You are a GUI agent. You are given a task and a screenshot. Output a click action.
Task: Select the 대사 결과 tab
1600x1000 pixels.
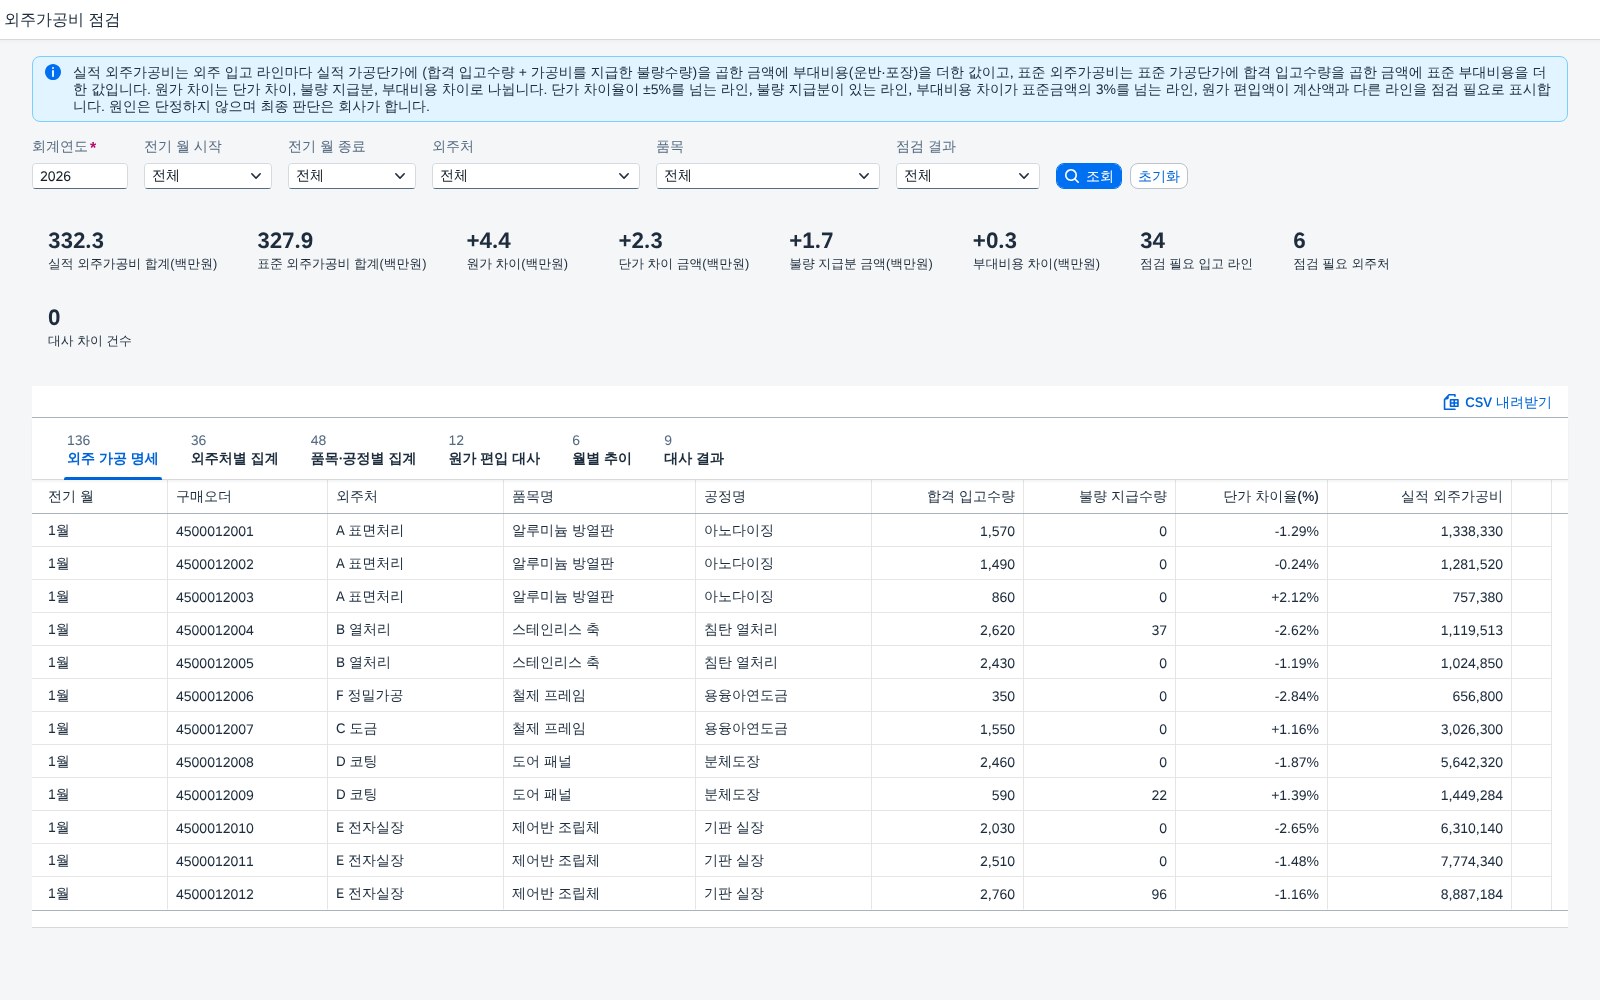[x=694, y=450]
